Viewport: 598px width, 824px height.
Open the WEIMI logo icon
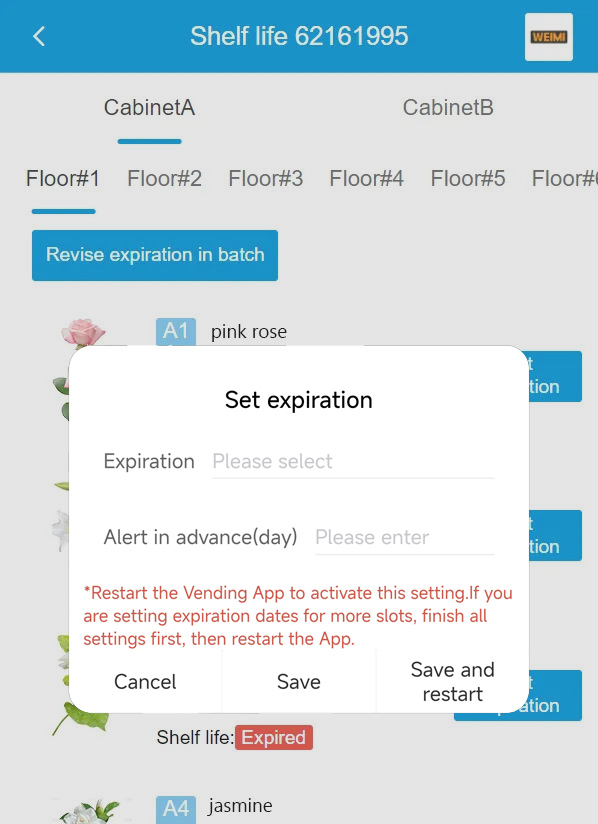coord(549,37)
